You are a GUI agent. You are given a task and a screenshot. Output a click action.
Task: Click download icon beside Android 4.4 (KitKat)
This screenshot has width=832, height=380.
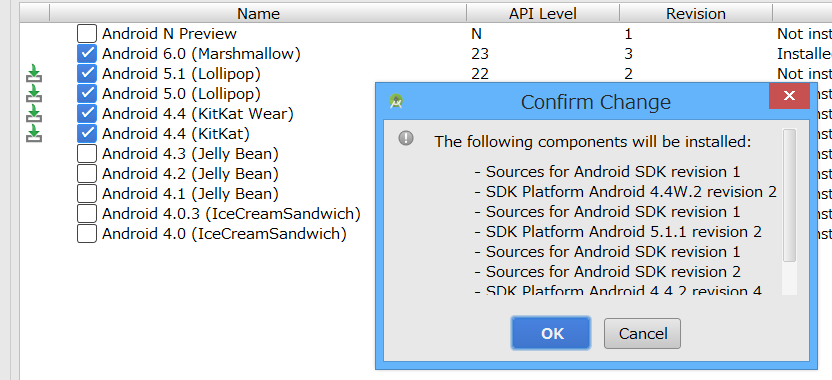[34, 134]
